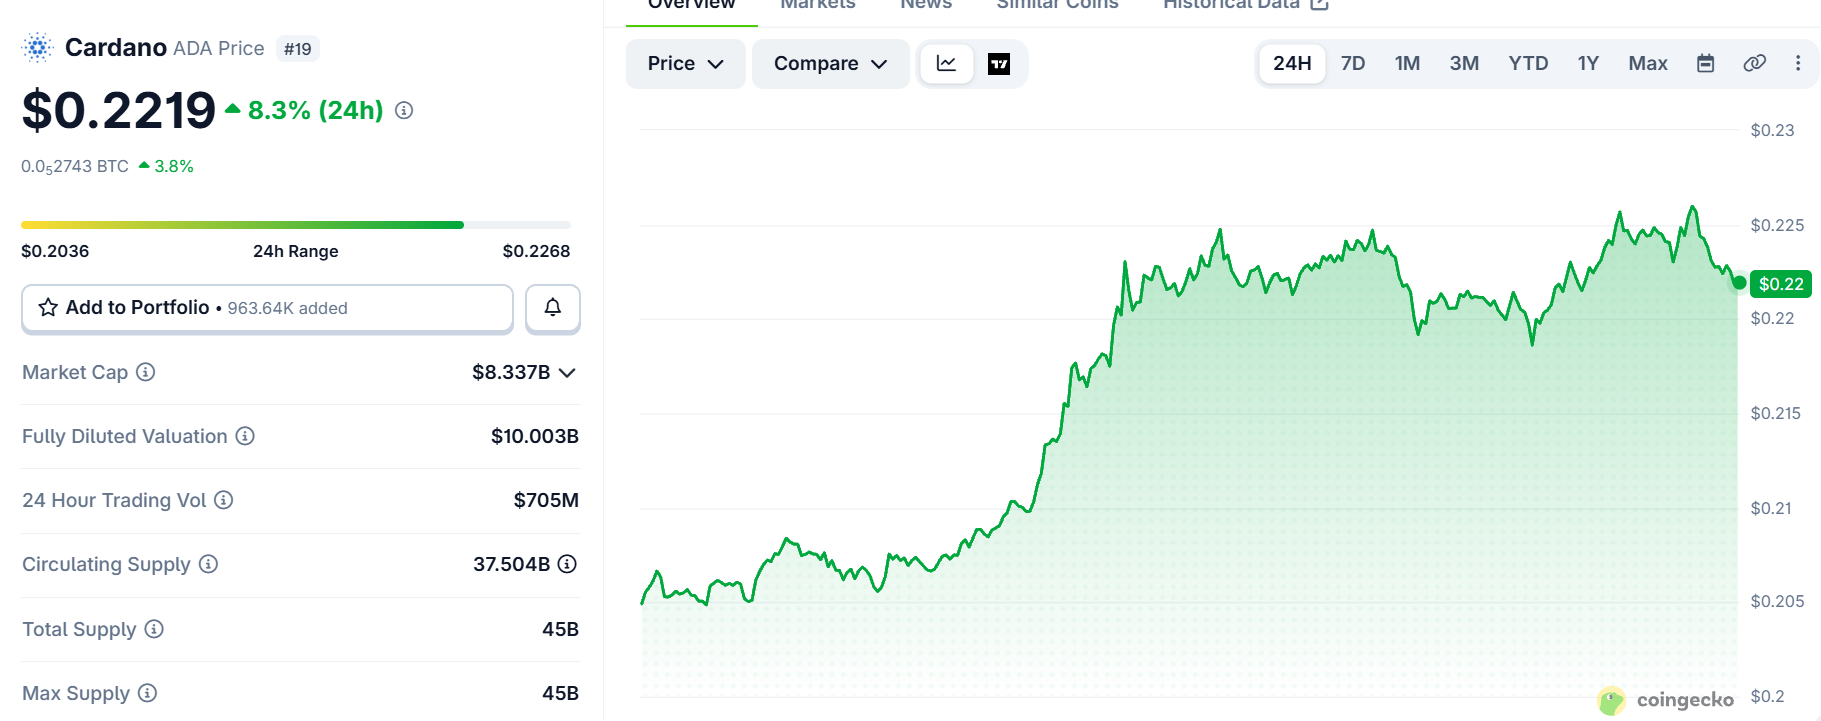The width and height of the screenshot is (1821, 721).
Task: Click the $0.2036 24h low value
Action: click(x=55, y=251)
